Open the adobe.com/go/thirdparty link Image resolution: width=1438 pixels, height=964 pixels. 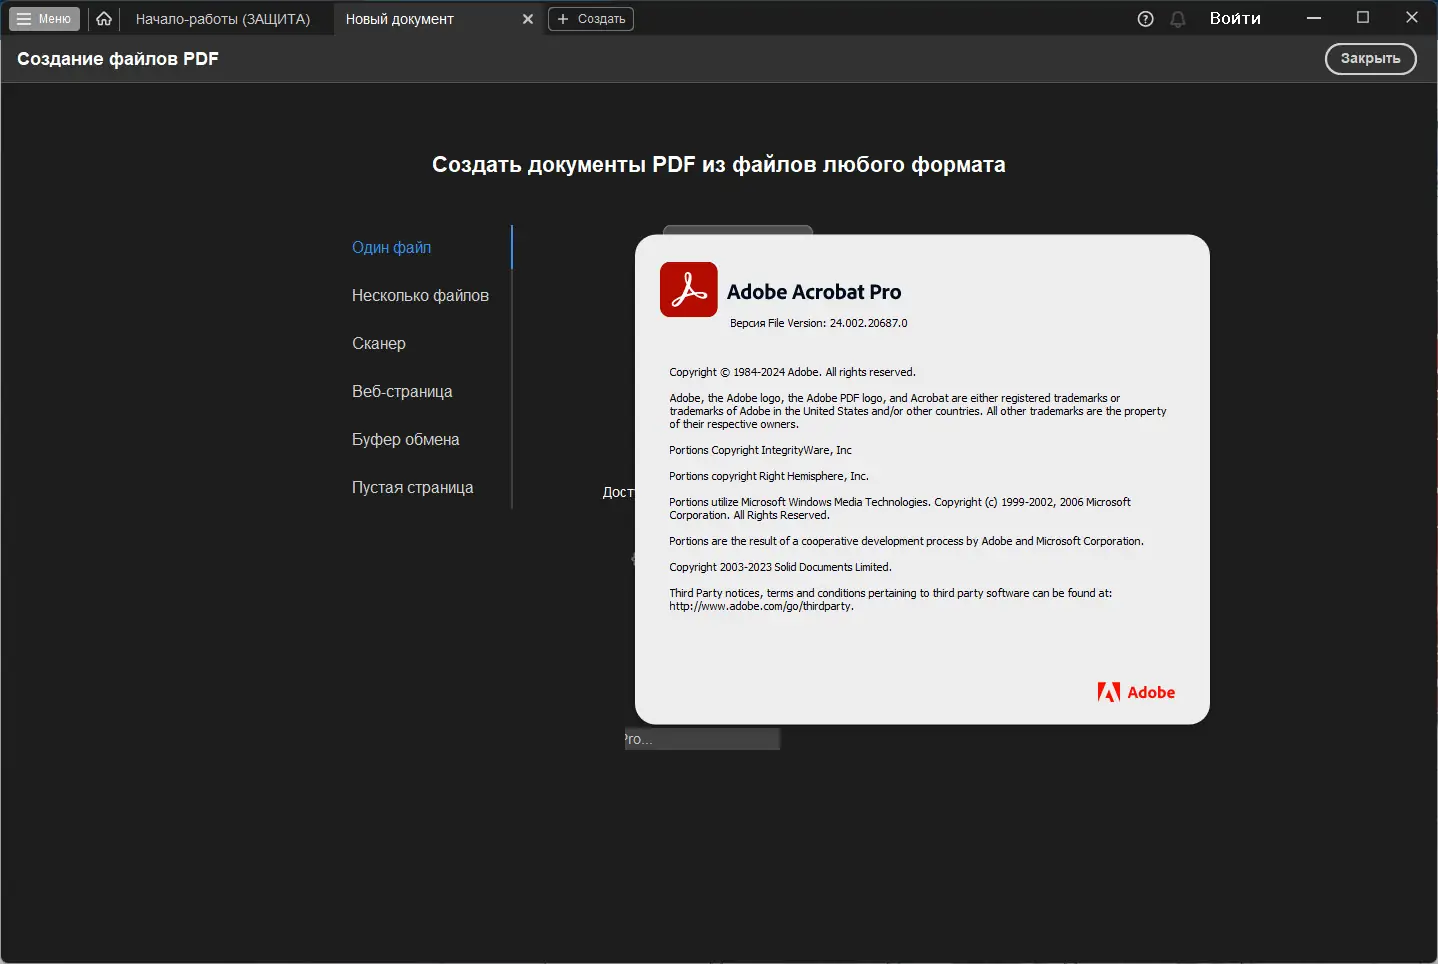click(760, 606)
